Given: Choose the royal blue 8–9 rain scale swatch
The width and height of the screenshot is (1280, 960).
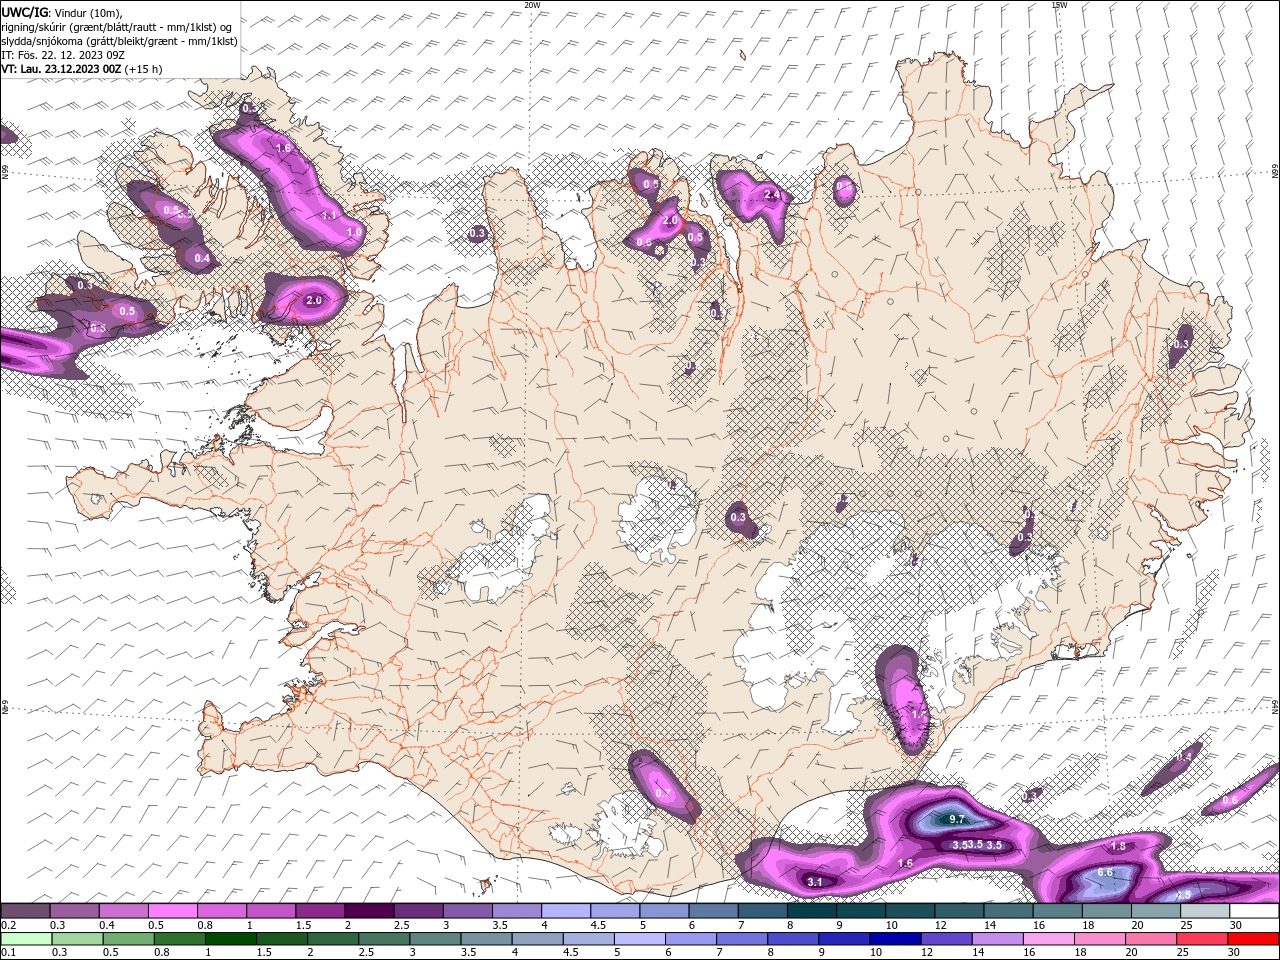Looking at the screenshot, I should (x=794, y=939).
